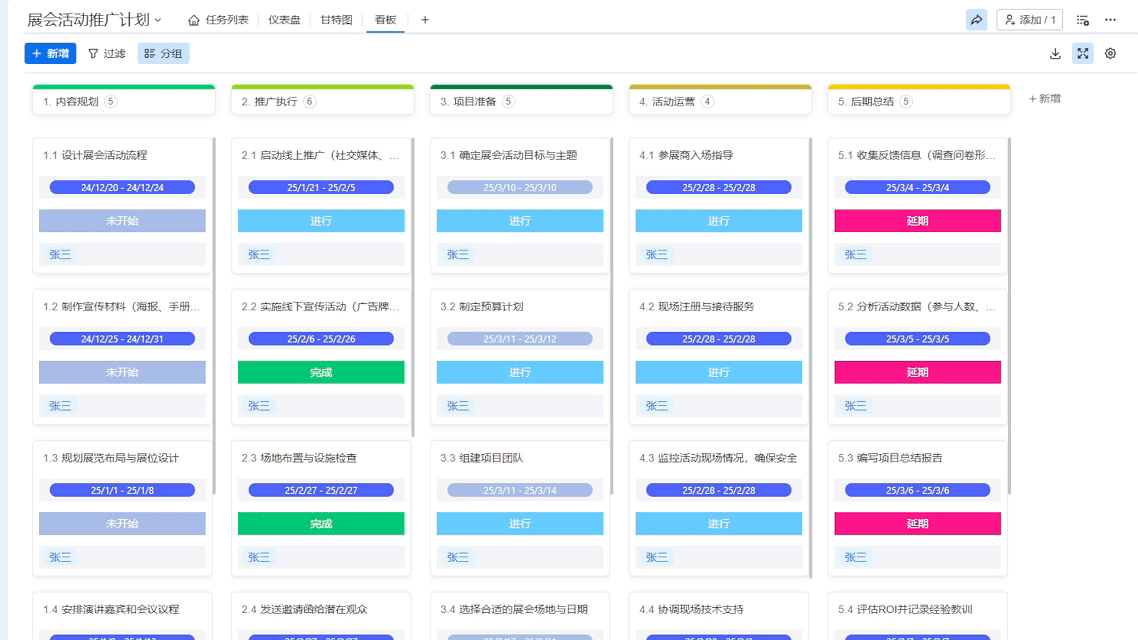Open board settings via the gear icon
1138x640 pixels.
(1110, 53)
